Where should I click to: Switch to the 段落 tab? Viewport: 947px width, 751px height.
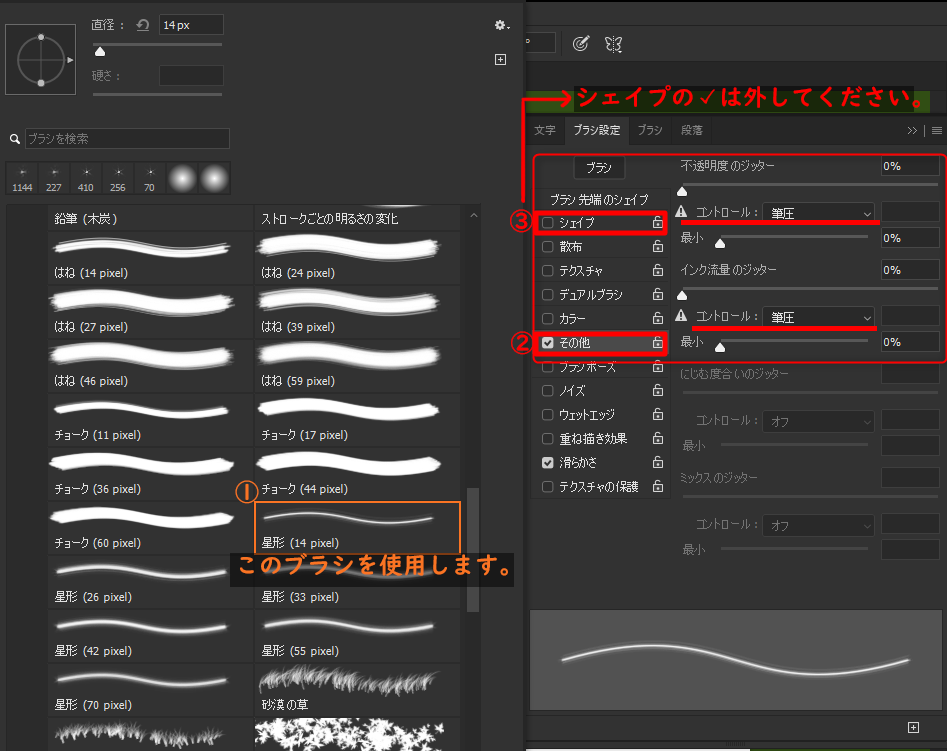pyautogui.click(x=691, y=130)
